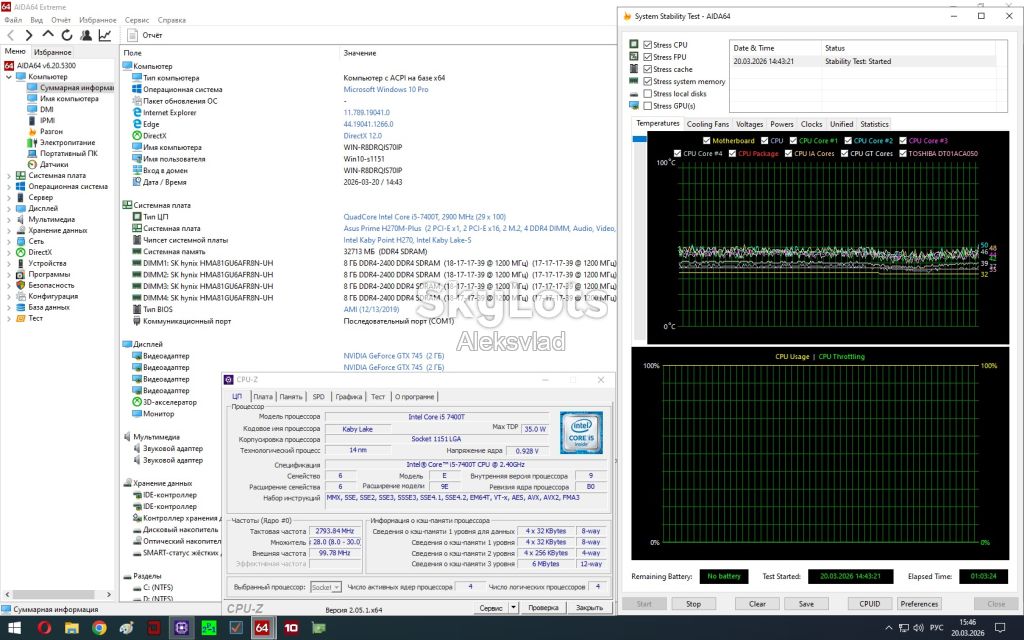The height and width of the screenshot is (640, 1024).
Task: Select the IPMI tree item icon
Action: [x=32, y=120]
